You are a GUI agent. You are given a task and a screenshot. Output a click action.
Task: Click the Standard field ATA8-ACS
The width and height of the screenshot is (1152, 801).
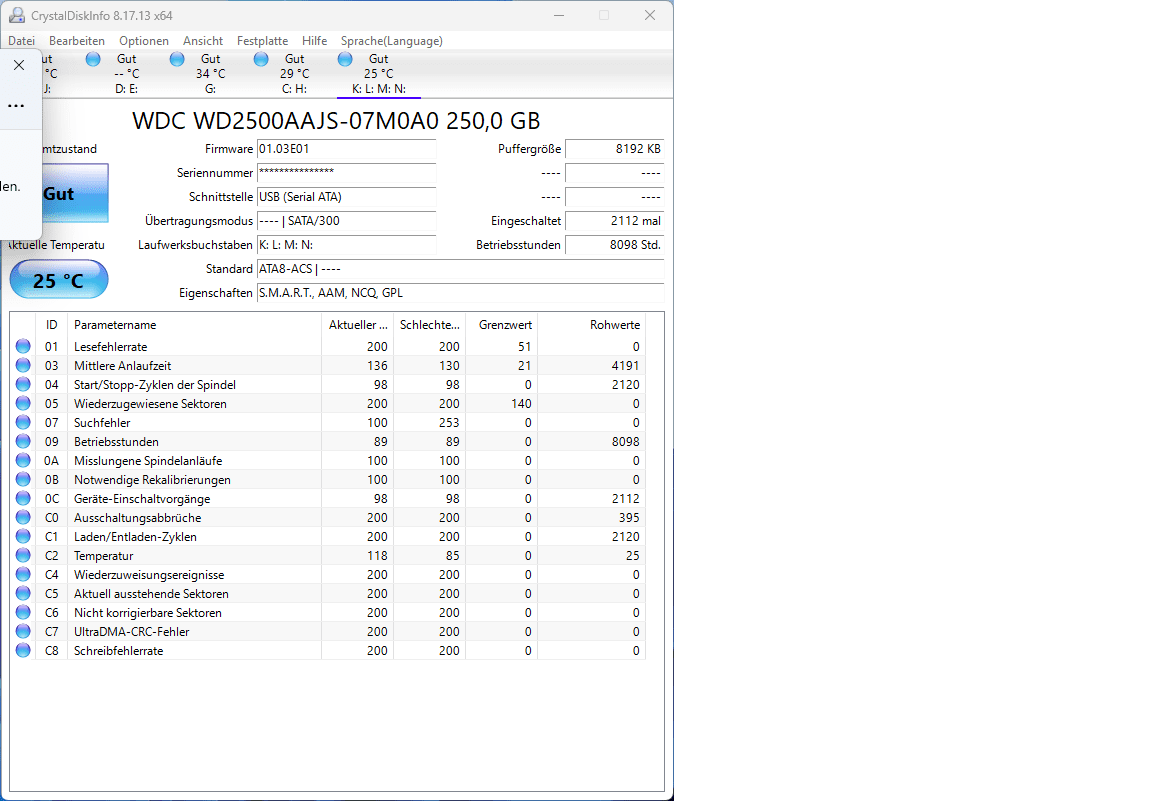(460, 269)
